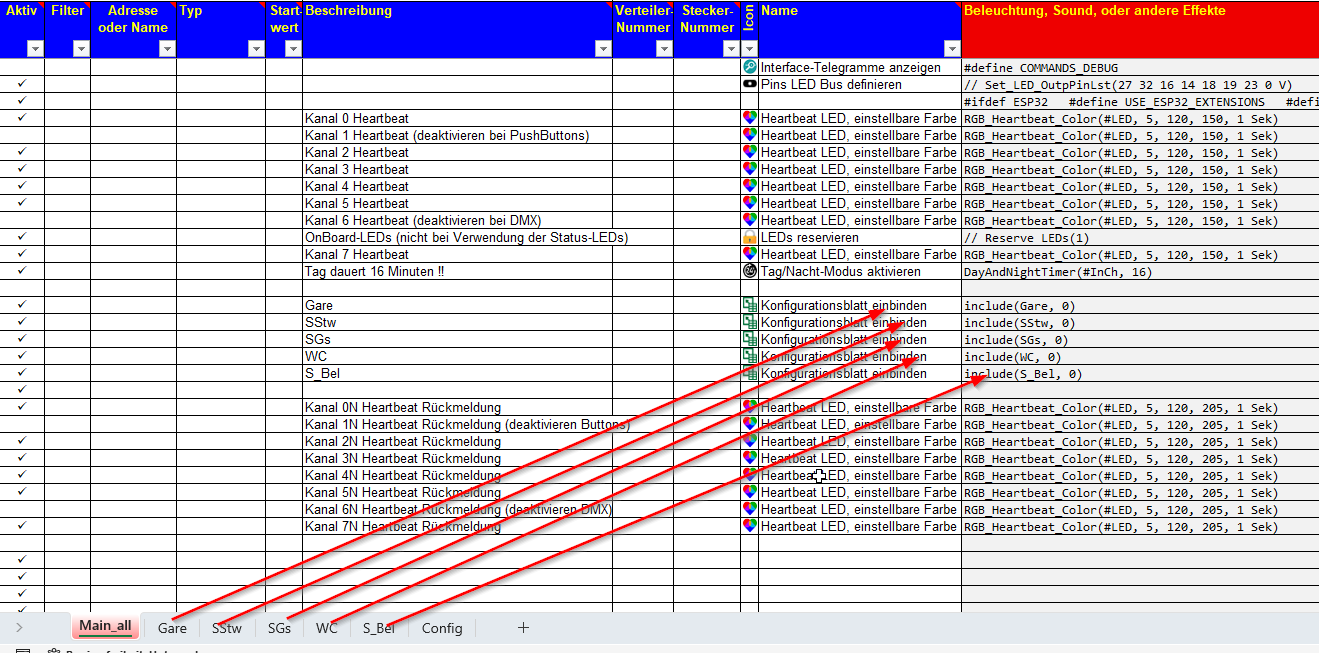Switch to the Gare sheet tab
The width and height of the screenshot is (1319, 653).
click(x=172, y=628)
